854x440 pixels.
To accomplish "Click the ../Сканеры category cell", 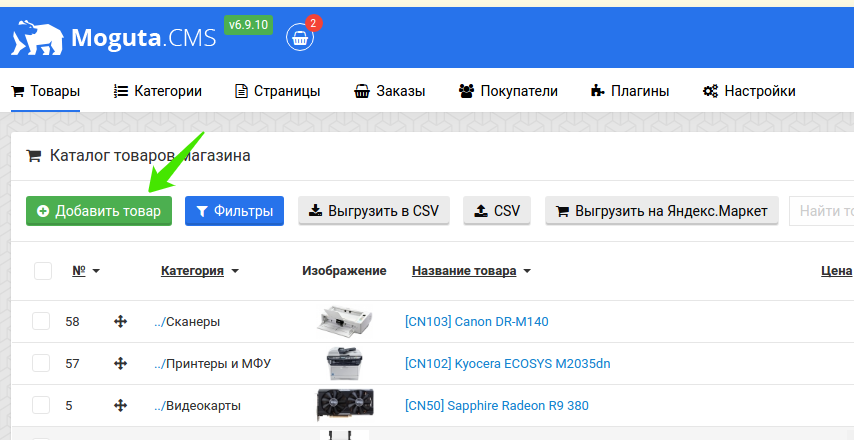I will [x=187, y=321].
